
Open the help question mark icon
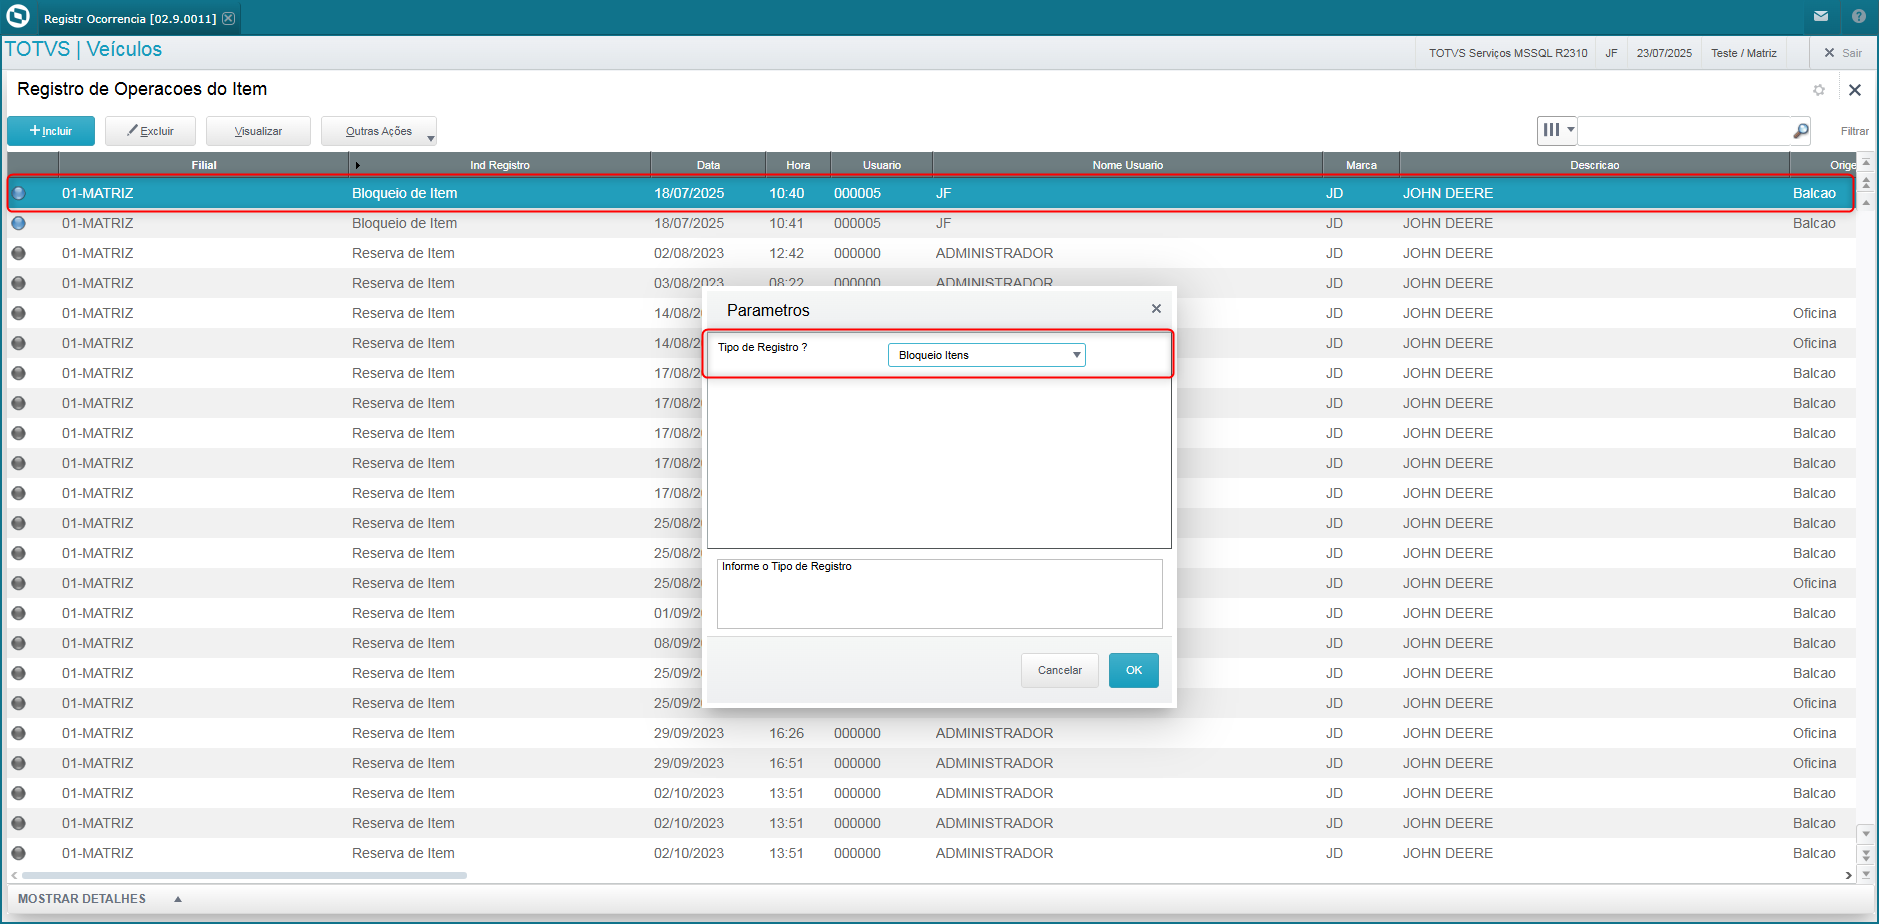tap(1858, 16)
